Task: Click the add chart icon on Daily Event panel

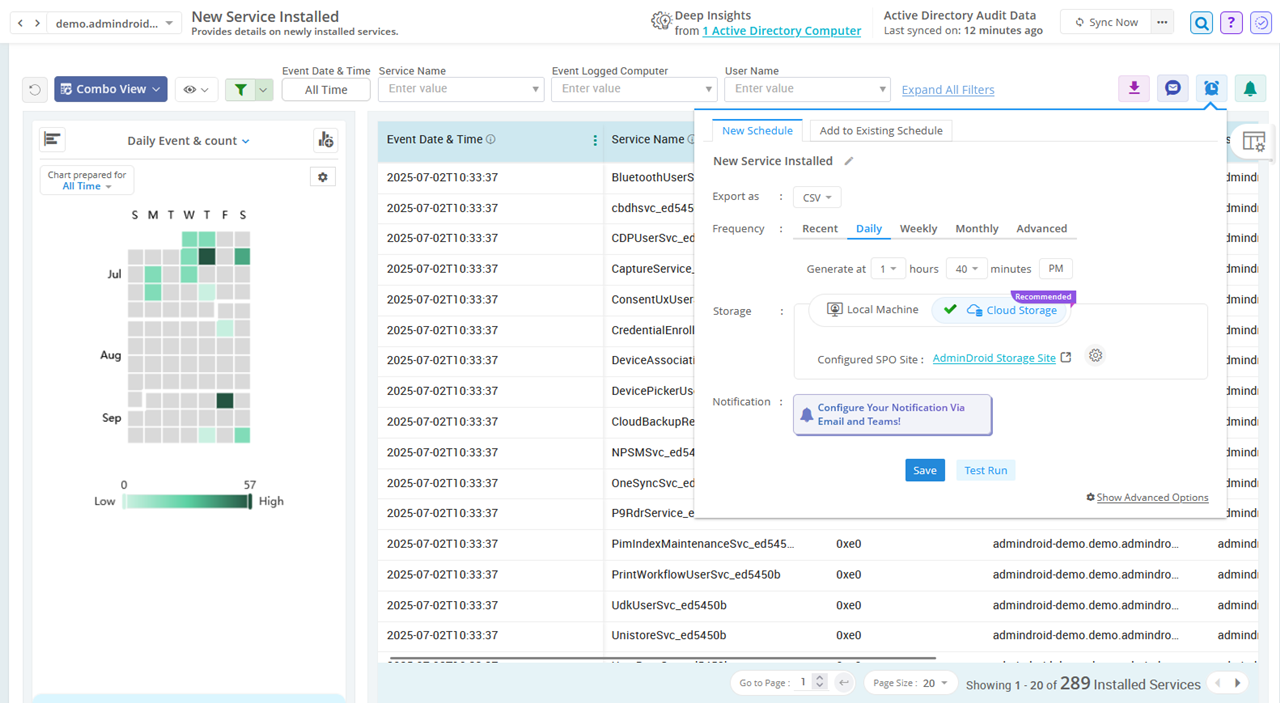Action: (x=325, y=139)
